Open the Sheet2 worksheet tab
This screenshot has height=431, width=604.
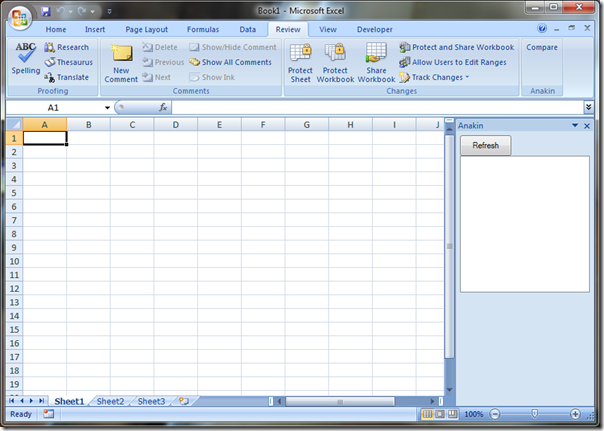tap(110, 401)
